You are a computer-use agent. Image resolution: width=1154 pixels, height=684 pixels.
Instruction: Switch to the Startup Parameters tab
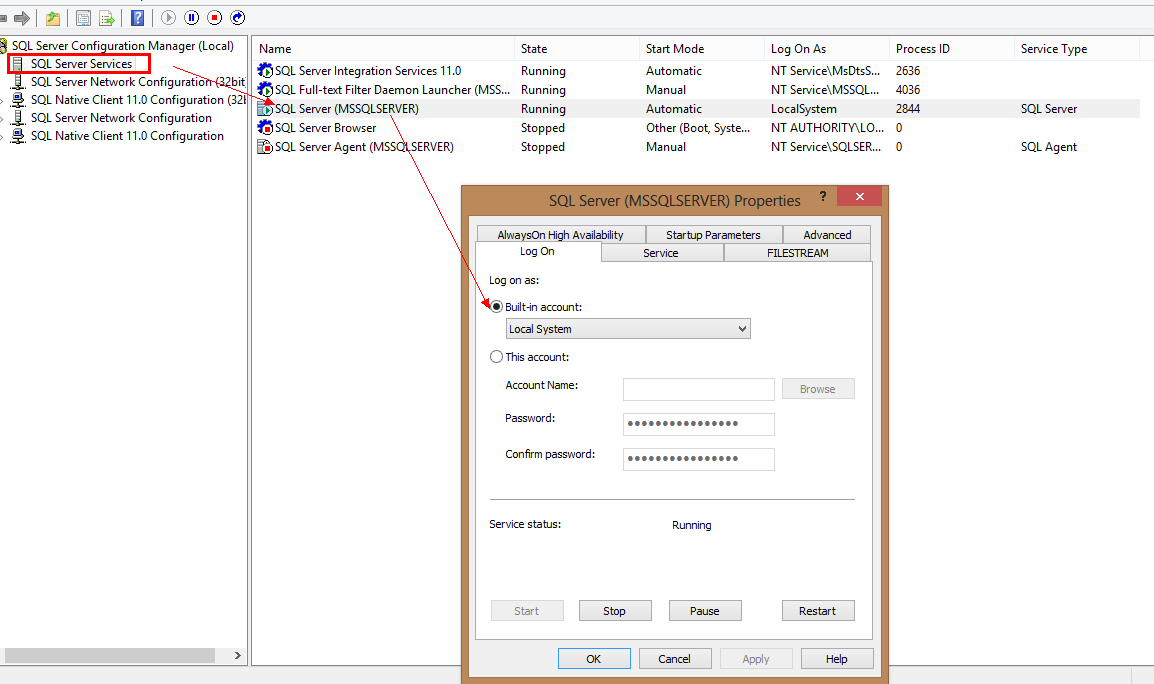click(x=713, y=235)
